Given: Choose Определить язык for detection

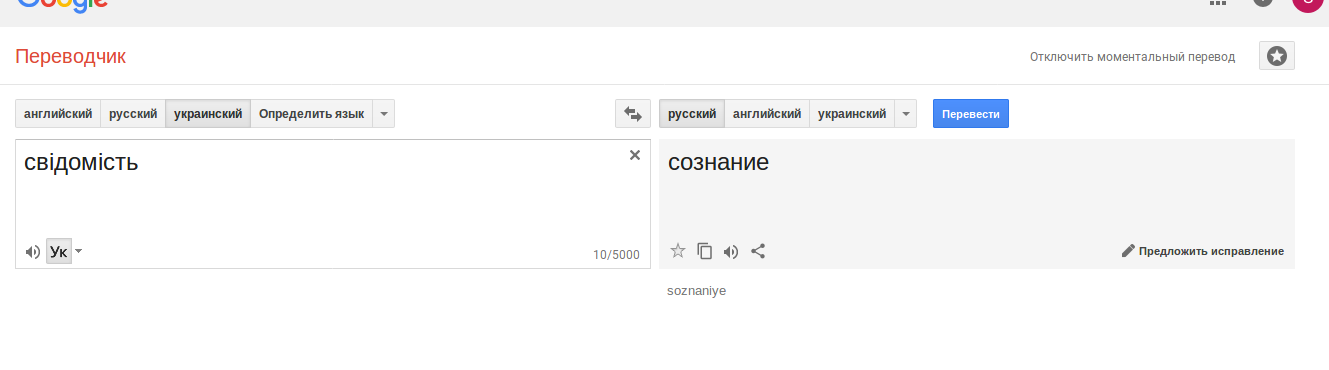Looking at the screenshot, I should (311, 114).
